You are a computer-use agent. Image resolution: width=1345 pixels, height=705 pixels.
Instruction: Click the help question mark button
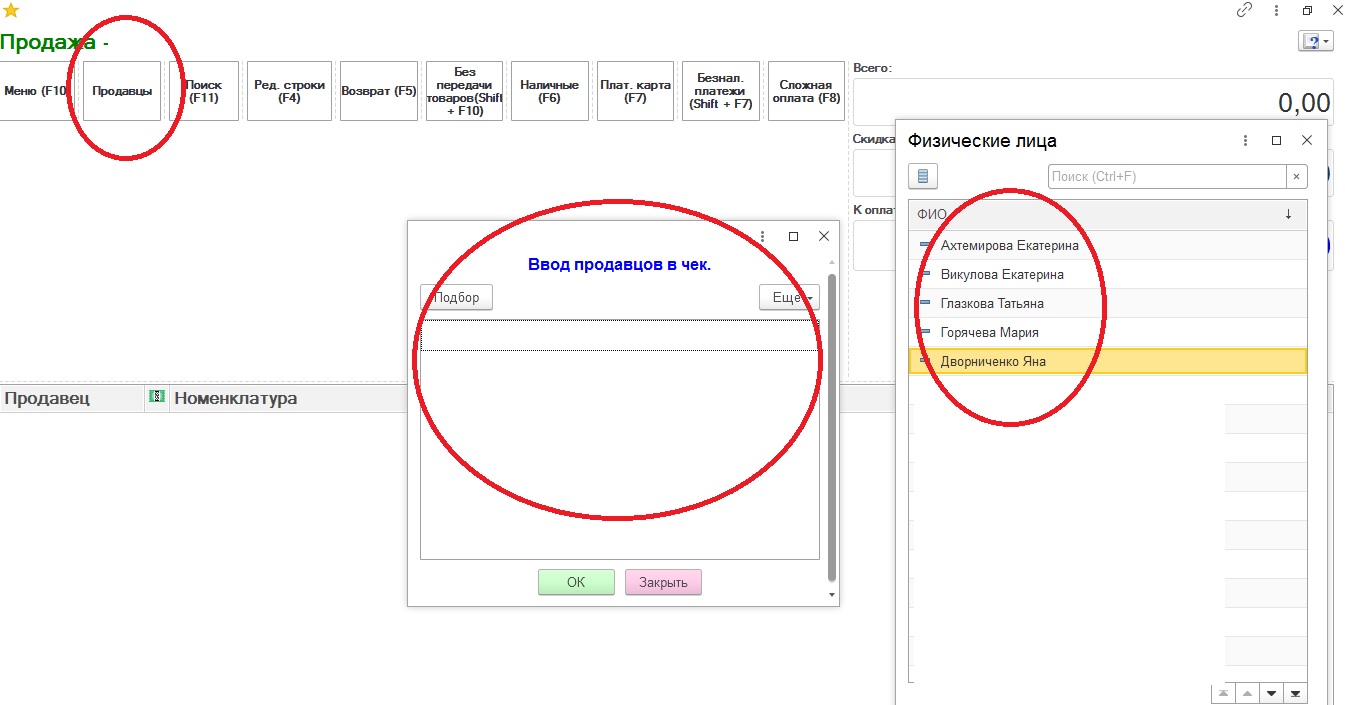[x=1310, y=41]
